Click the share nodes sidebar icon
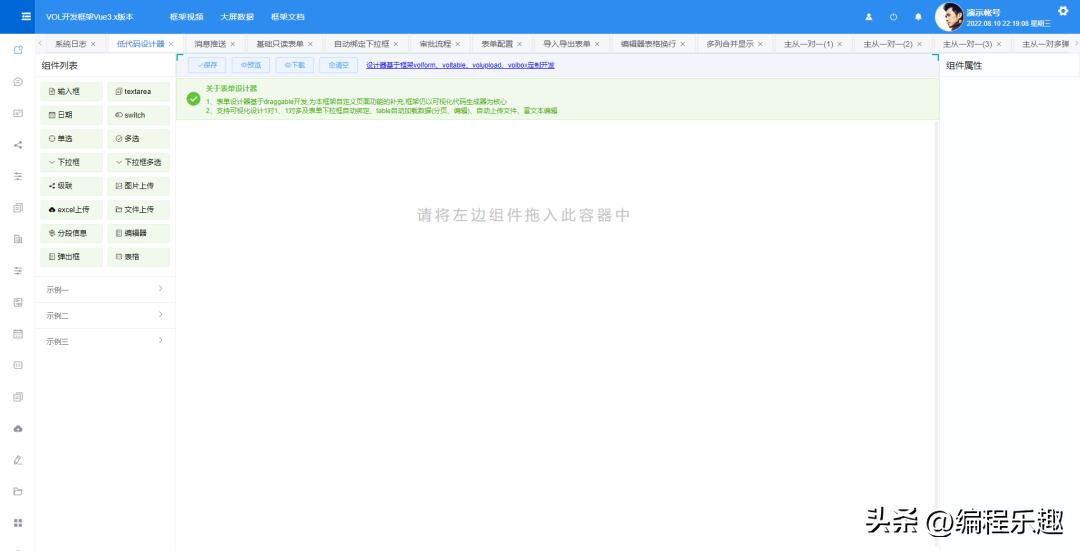The width and height of the screenshot is (1080, 551). [18, 145]
